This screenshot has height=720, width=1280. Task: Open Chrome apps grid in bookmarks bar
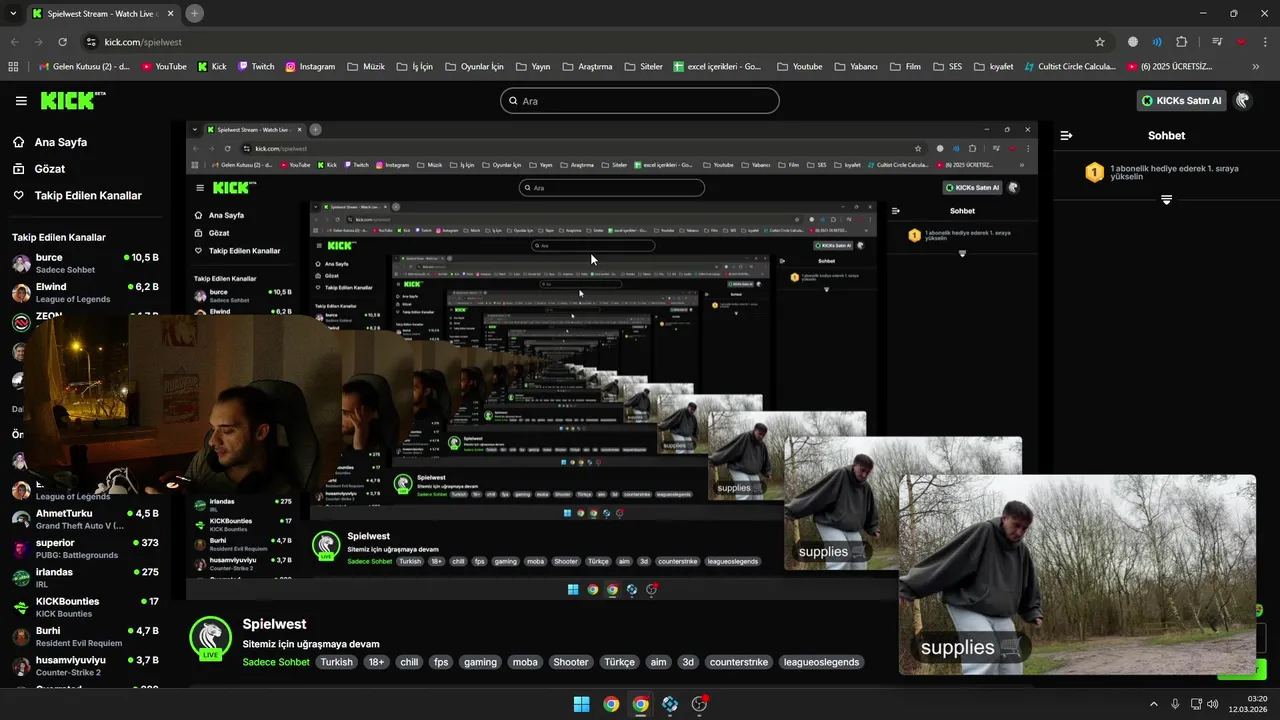point(13,67)
